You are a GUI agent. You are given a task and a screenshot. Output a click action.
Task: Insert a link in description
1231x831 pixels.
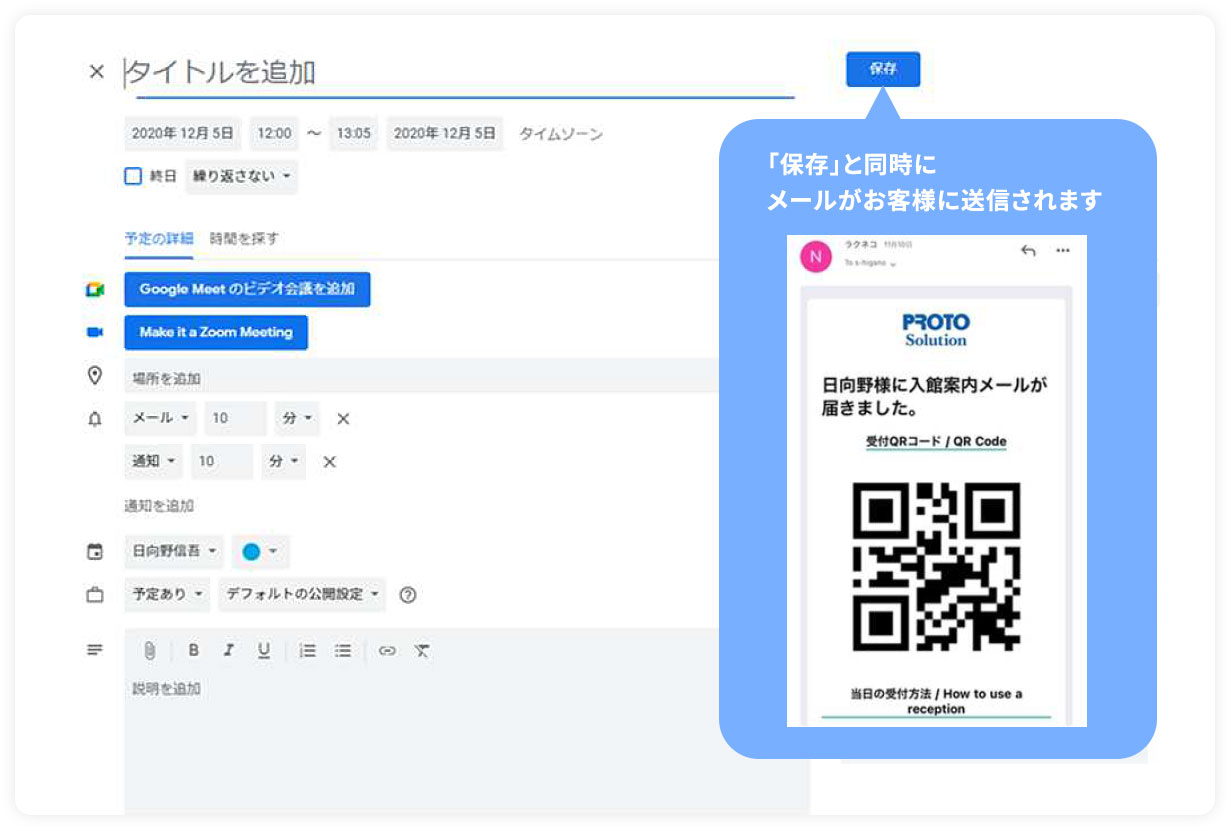[x=387, y=651]
